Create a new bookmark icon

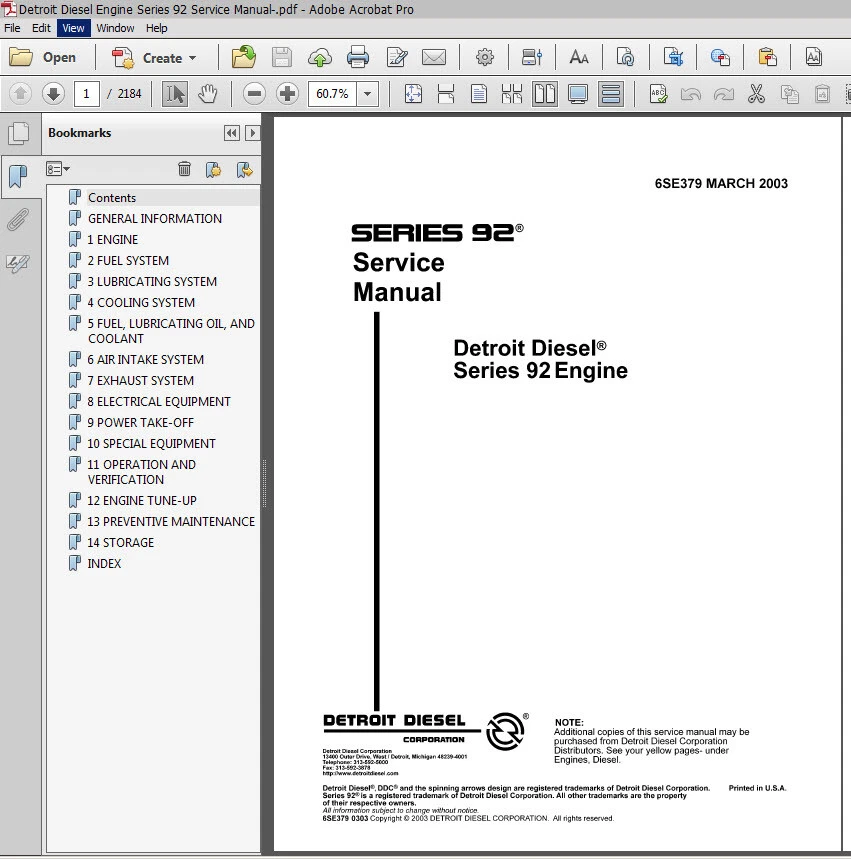pos(213,169)
